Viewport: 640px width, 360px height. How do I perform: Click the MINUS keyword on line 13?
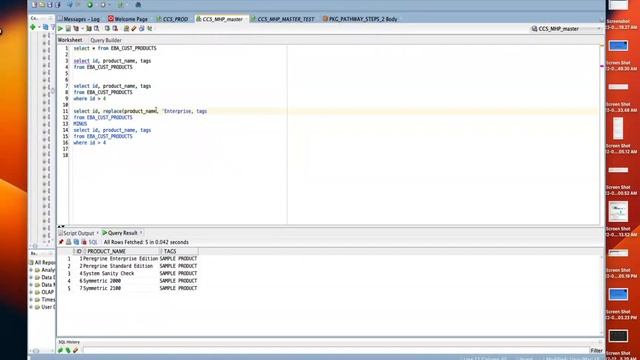click(80, 124)
